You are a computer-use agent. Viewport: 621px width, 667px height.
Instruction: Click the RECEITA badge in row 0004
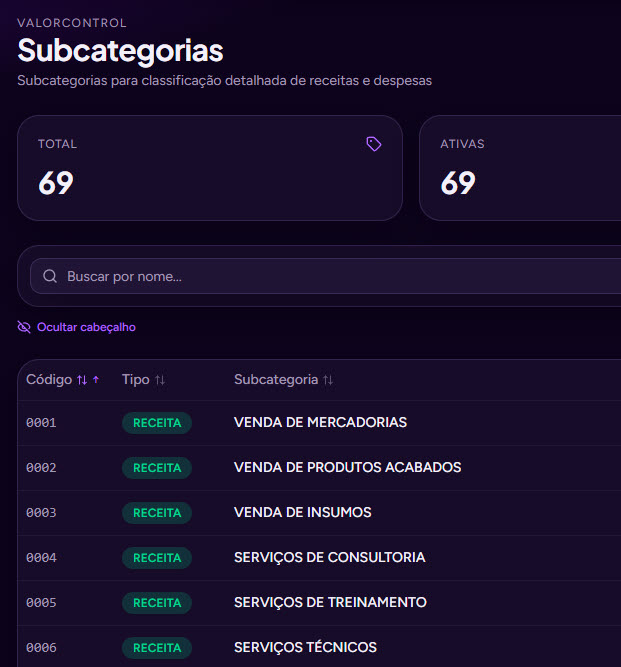tap(157, 558)
